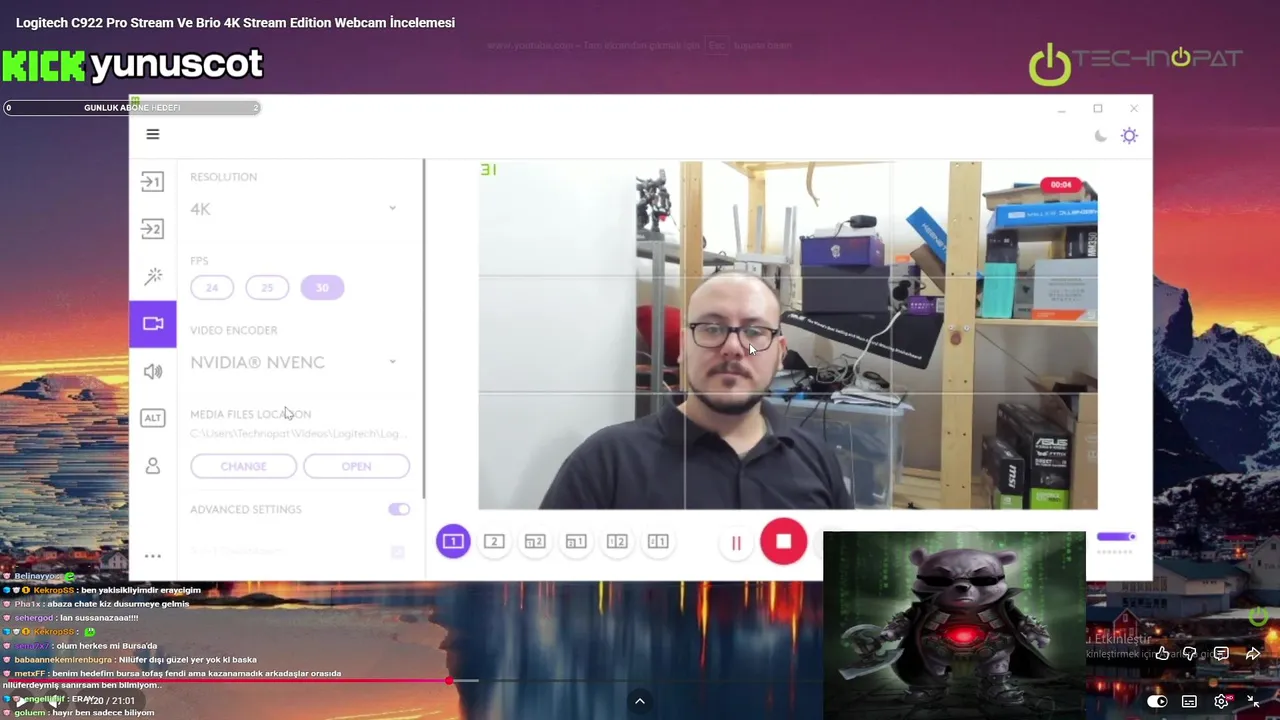
Task: Select 30 FPS option
Action: (x=322, y=288)
